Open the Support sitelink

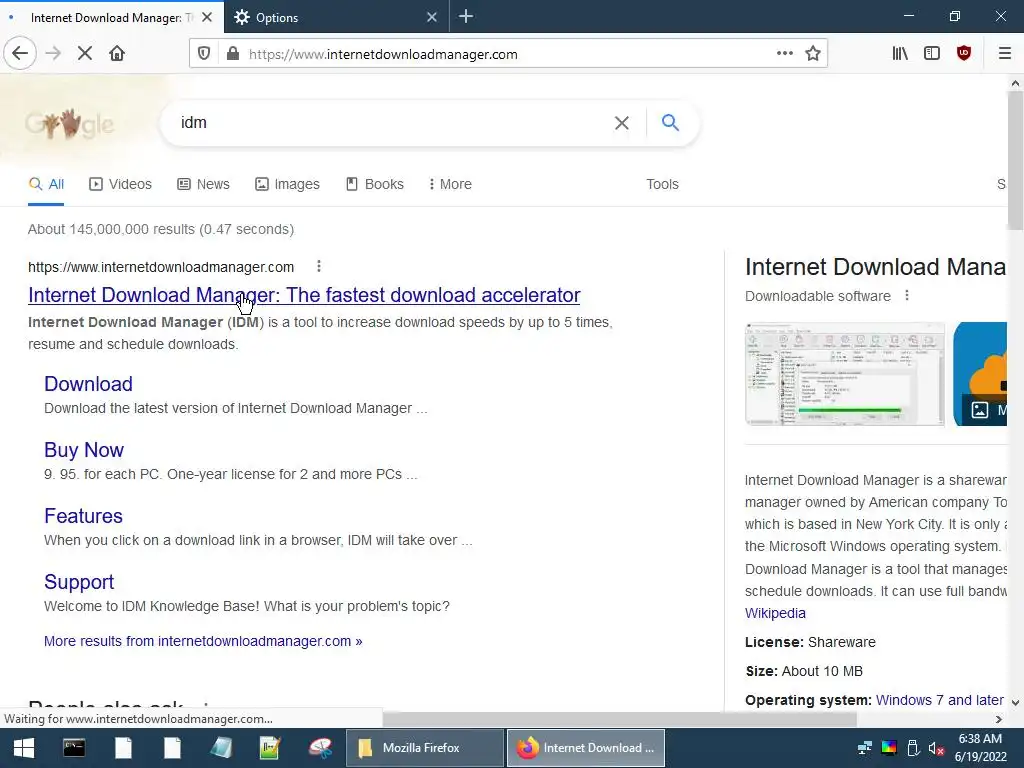click(78, 582)
